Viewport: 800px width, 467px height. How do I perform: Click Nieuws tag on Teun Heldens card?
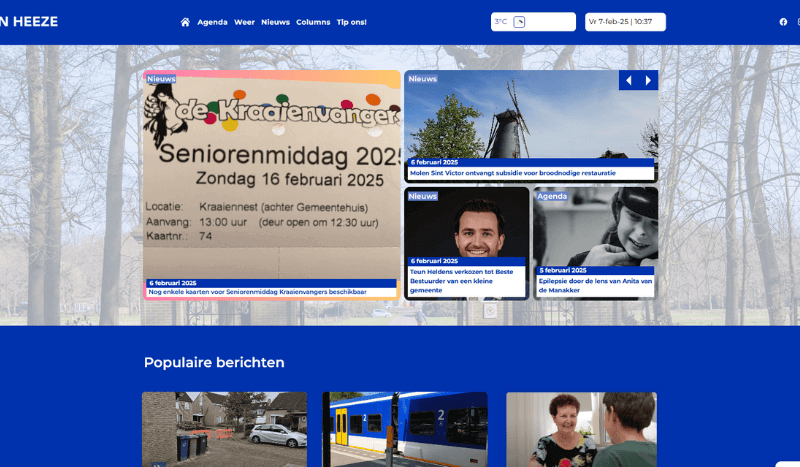422,196
